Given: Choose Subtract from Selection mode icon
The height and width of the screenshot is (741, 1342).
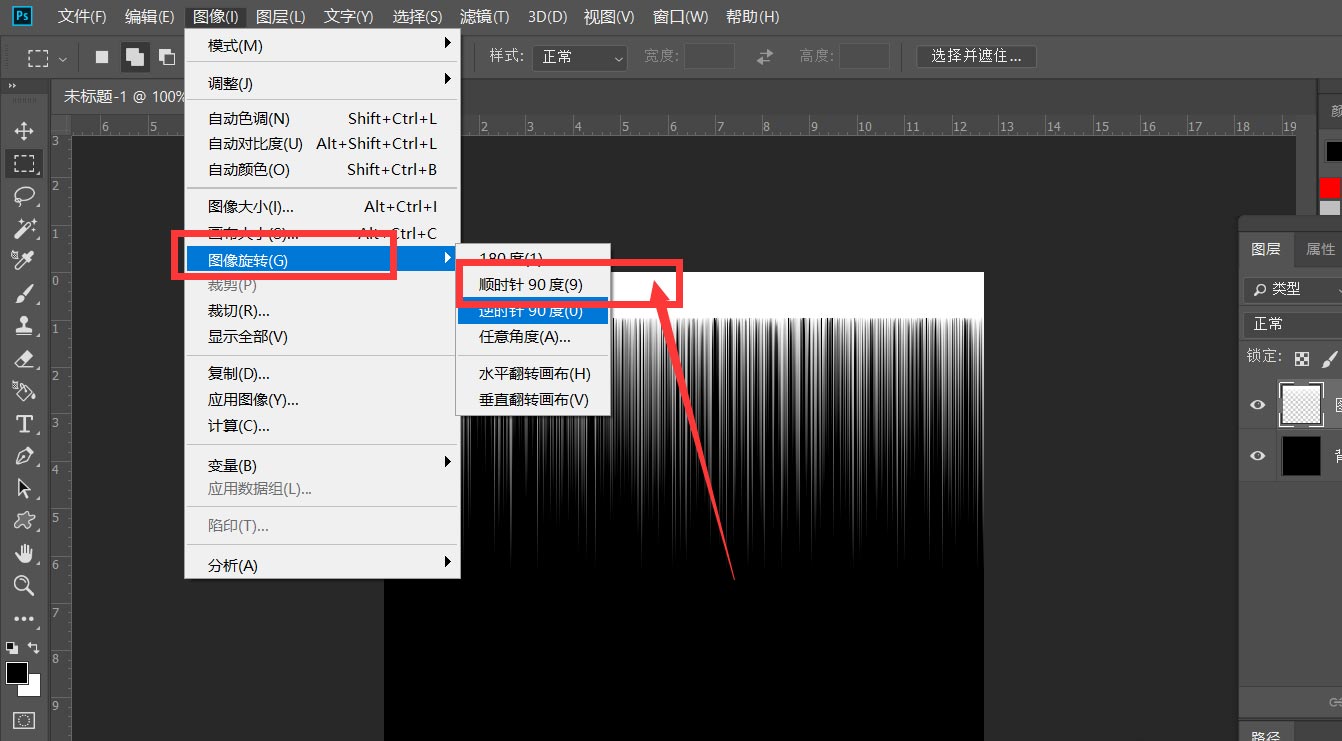Looking at the screenshot, I should [167, 57].
